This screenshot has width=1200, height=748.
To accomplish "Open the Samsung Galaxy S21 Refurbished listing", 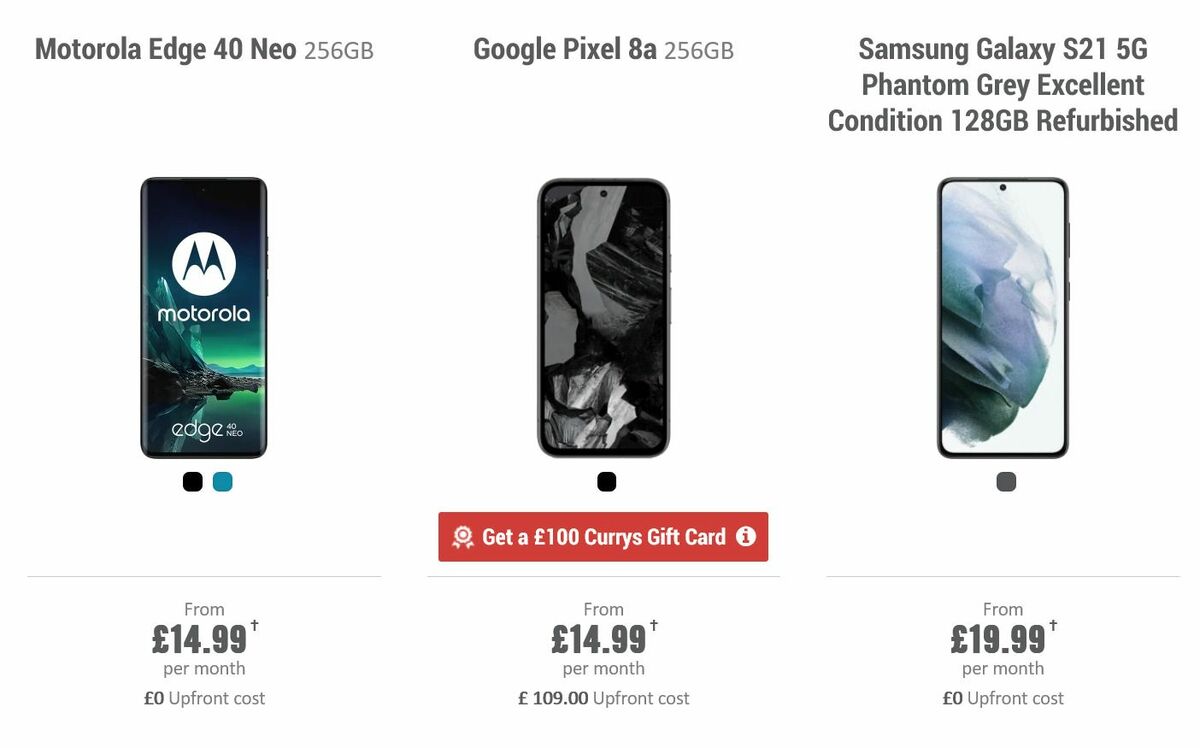I will pyautogui.click(x=1002, y=85).
